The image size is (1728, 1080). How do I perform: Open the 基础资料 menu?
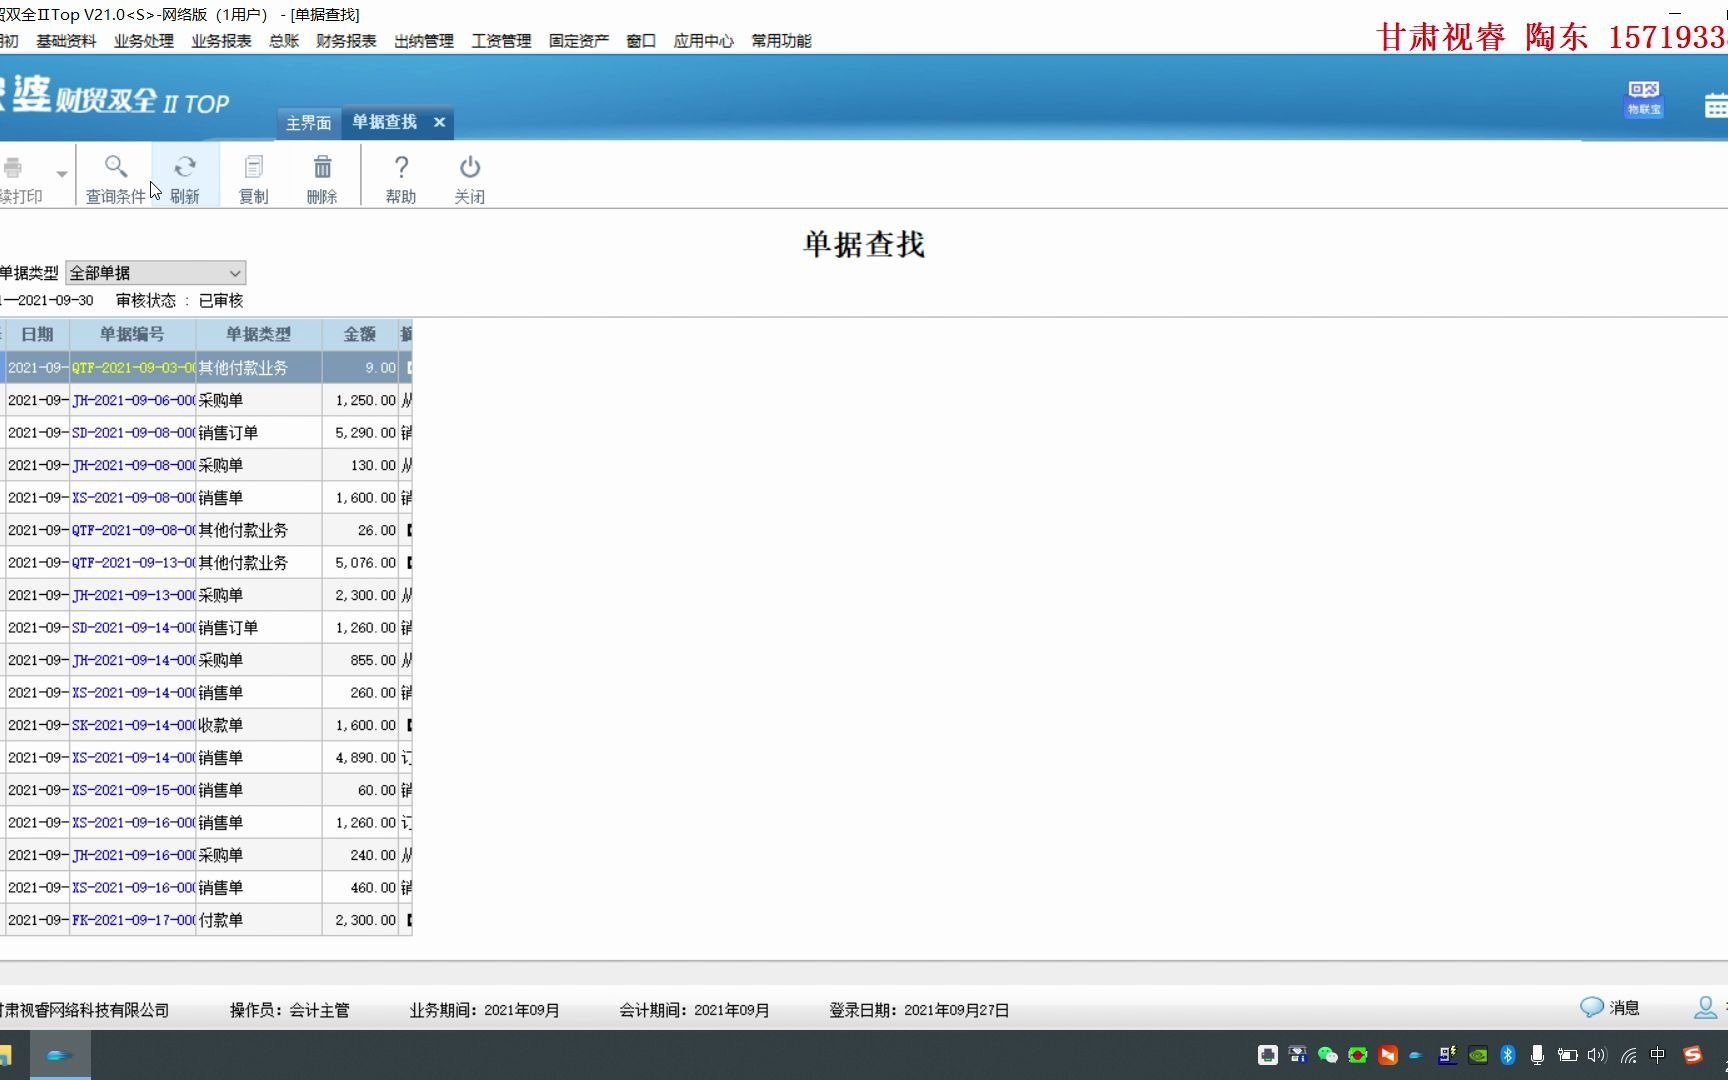(x=66, y=41)
